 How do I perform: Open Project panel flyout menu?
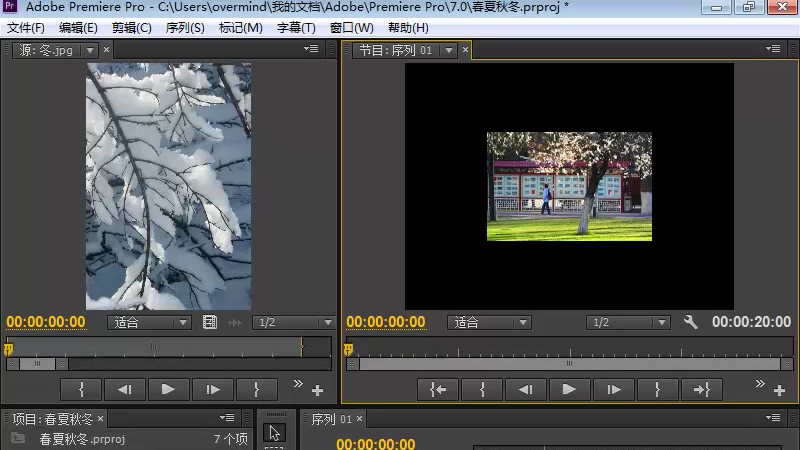pyautogui.click(x=227, y=418)
